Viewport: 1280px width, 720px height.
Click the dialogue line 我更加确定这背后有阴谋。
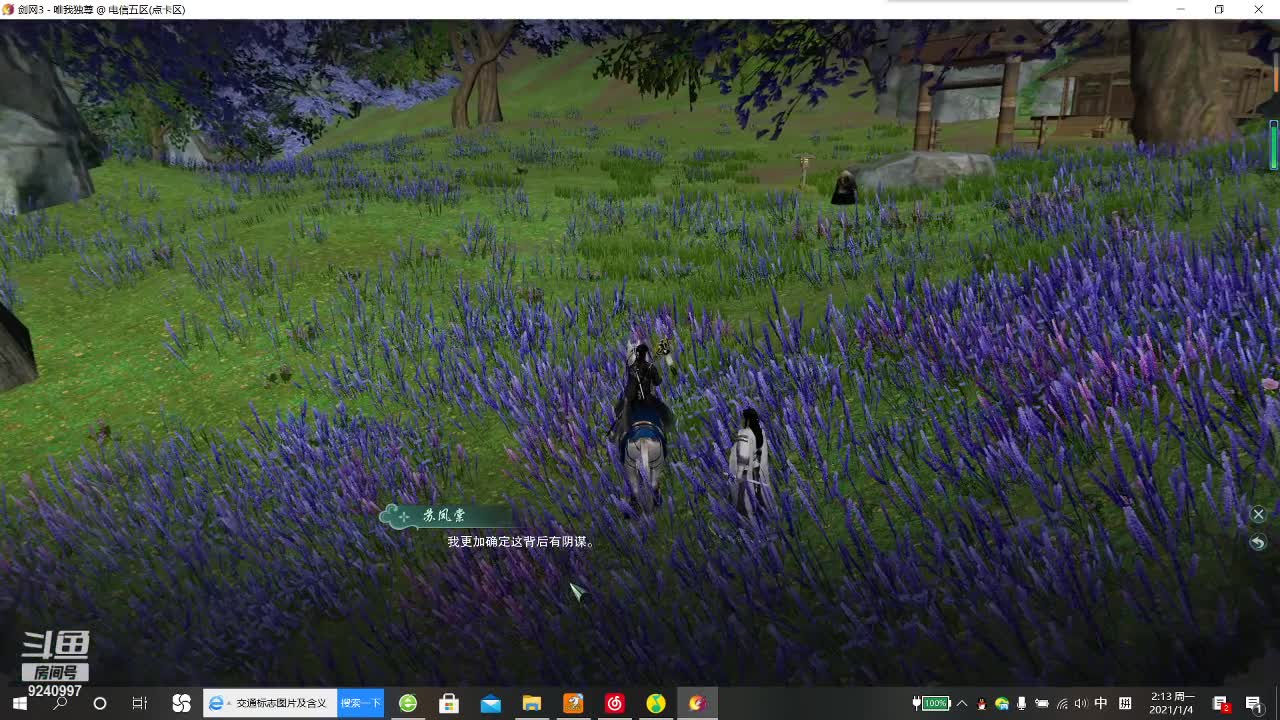click(x=521, y=542)
